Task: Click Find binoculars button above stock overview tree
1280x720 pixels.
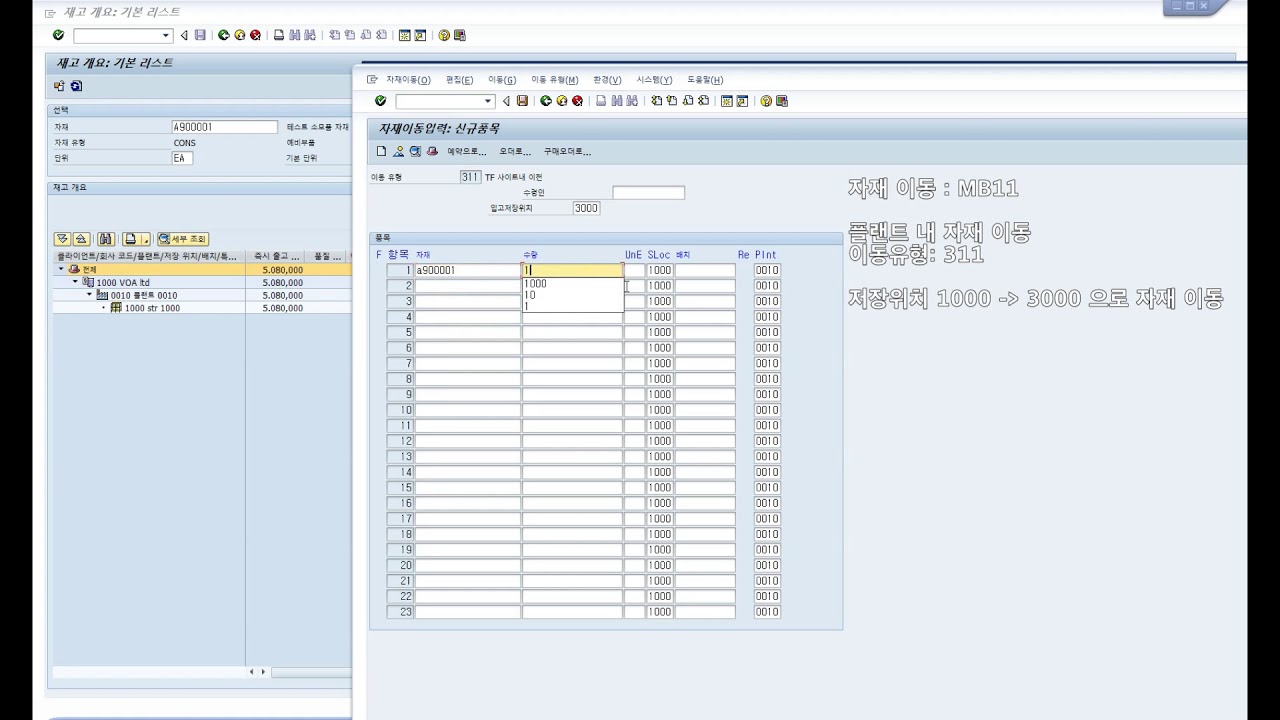Action: 105,239
